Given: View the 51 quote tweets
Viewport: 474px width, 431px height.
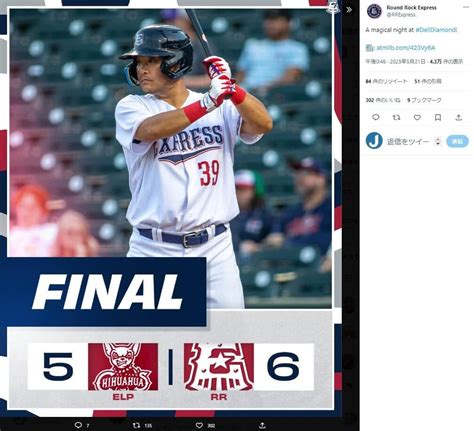Looking at the screenshot, I should click(428, 81).
